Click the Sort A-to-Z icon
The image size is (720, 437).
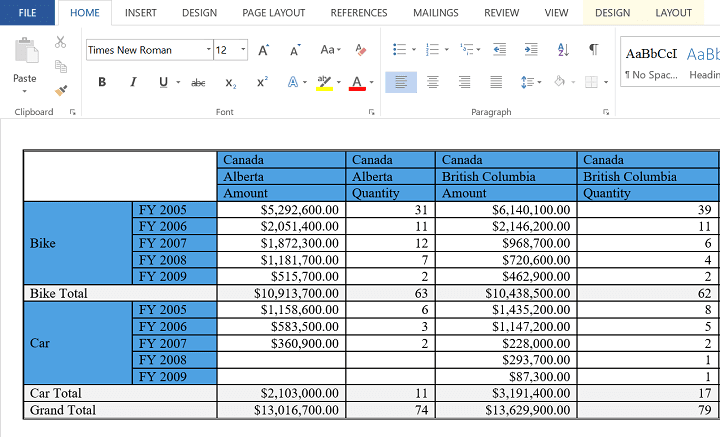563,49
